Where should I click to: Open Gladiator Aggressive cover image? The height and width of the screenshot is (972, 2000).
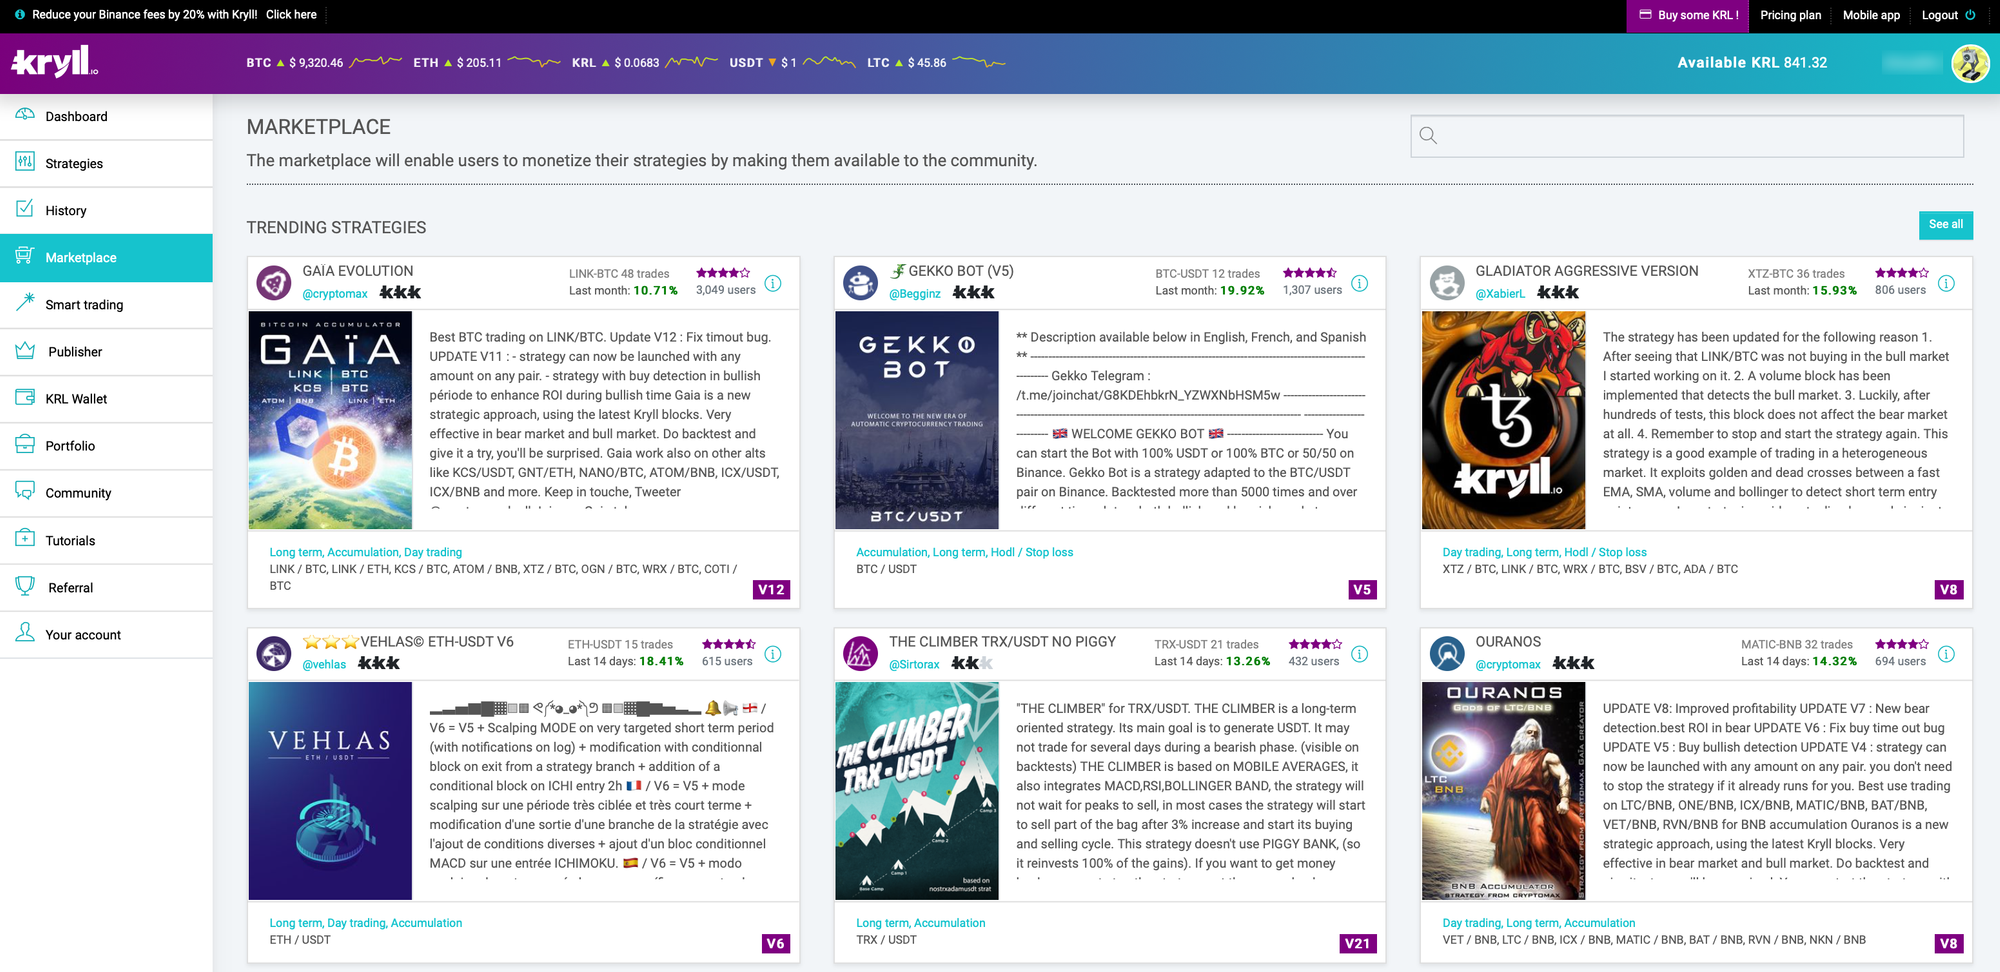(x=1503, y=420)
